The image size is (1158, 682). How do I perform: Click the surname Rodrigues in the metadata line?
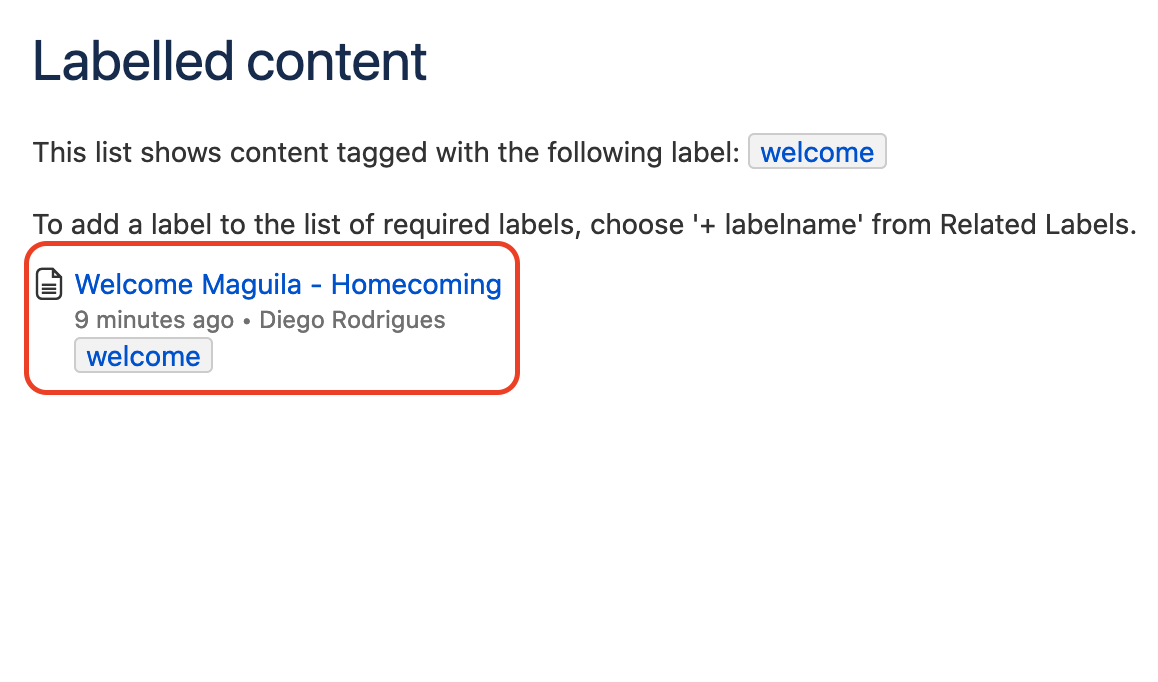388,320
